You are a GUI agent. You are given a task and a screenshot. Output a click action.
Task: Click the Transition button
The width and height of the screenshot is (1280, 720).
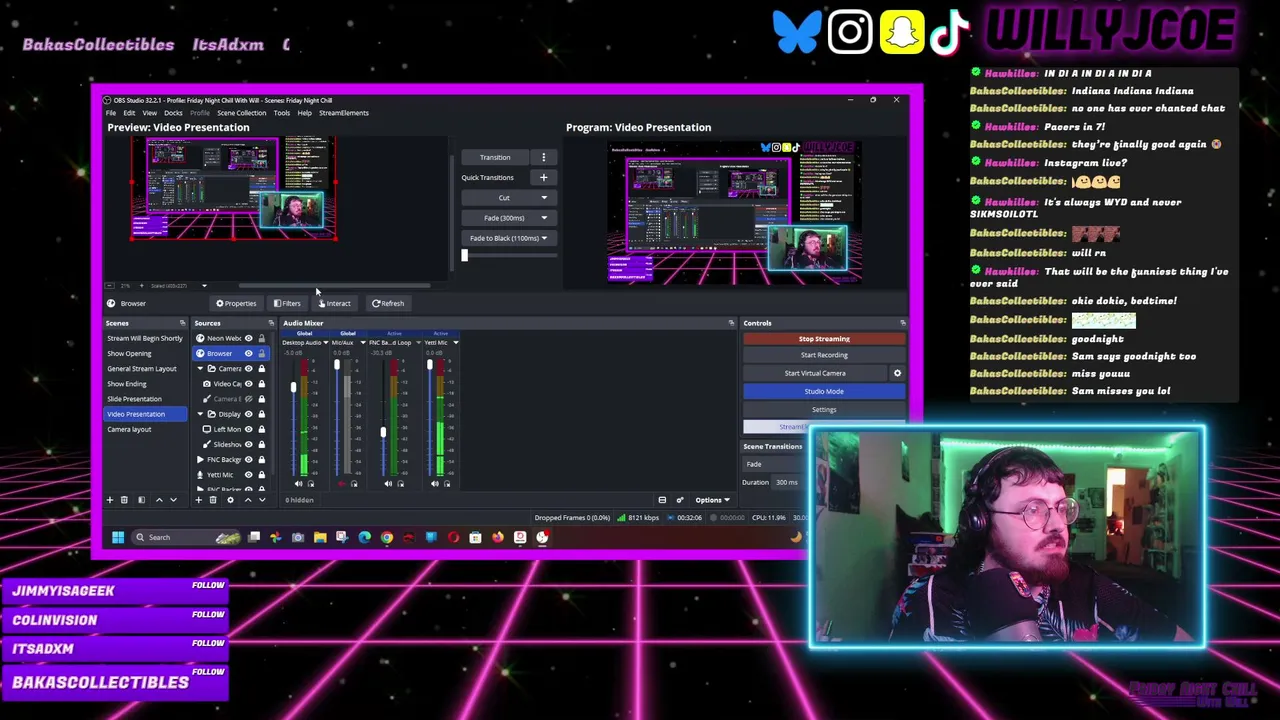pyautogui.click(x=495, y=157)
